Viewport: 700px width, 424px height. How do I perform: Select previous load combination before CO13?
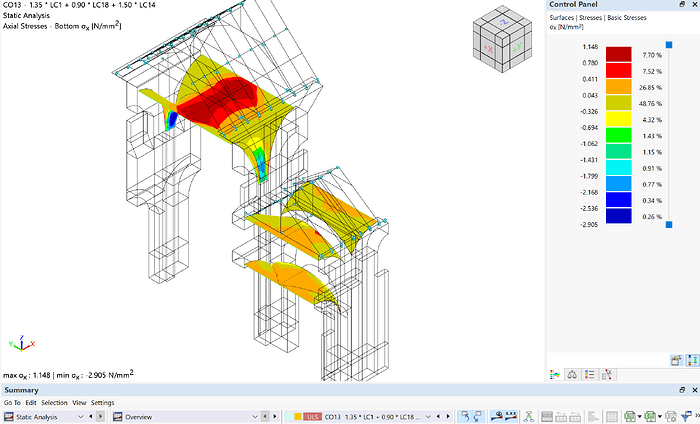coord(438,416)
